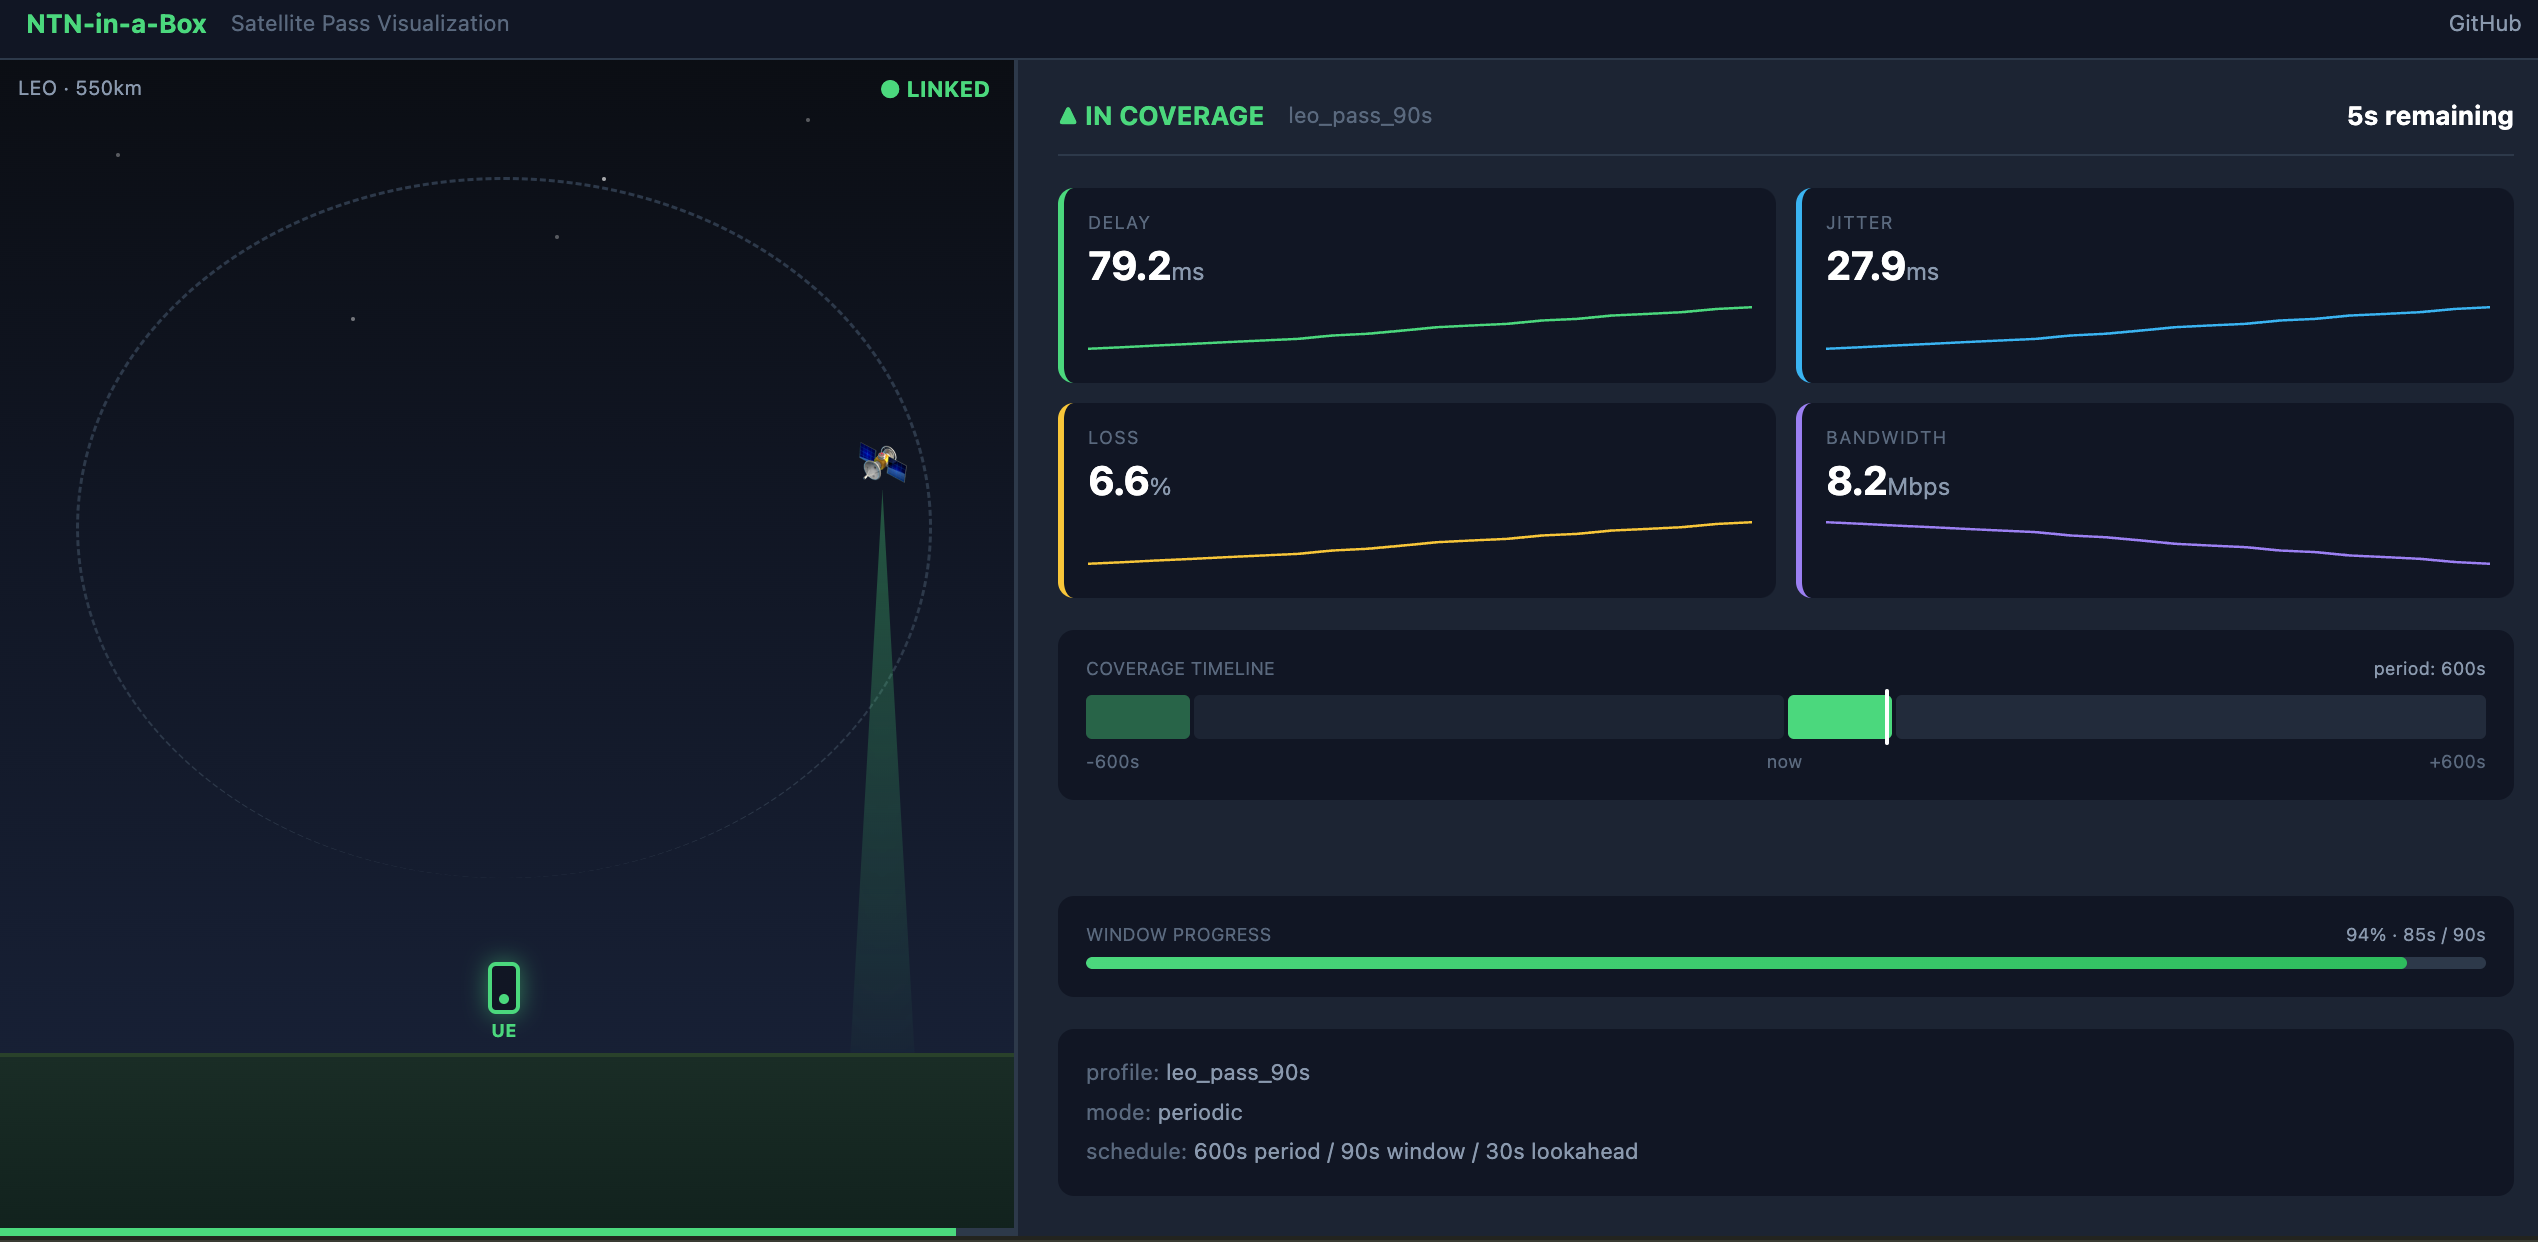The width and height of the screenshot is (2538, 1242).
Task: Click the white now marker on coverage timeline
Action: (1887, 717)
